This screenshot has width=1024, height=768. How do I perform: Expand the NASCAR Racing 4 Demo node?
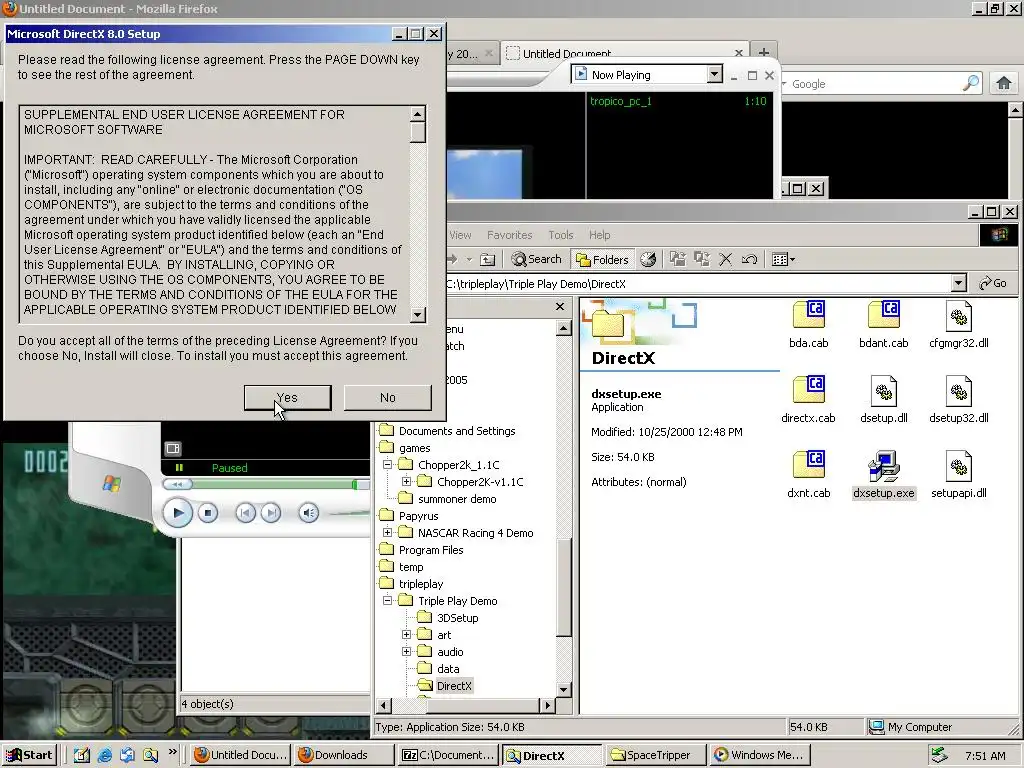[387, 532]
